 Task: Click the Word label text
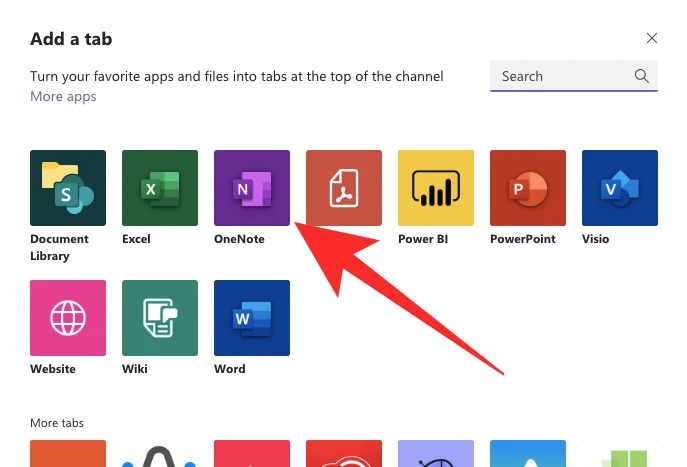coord(230,369)
